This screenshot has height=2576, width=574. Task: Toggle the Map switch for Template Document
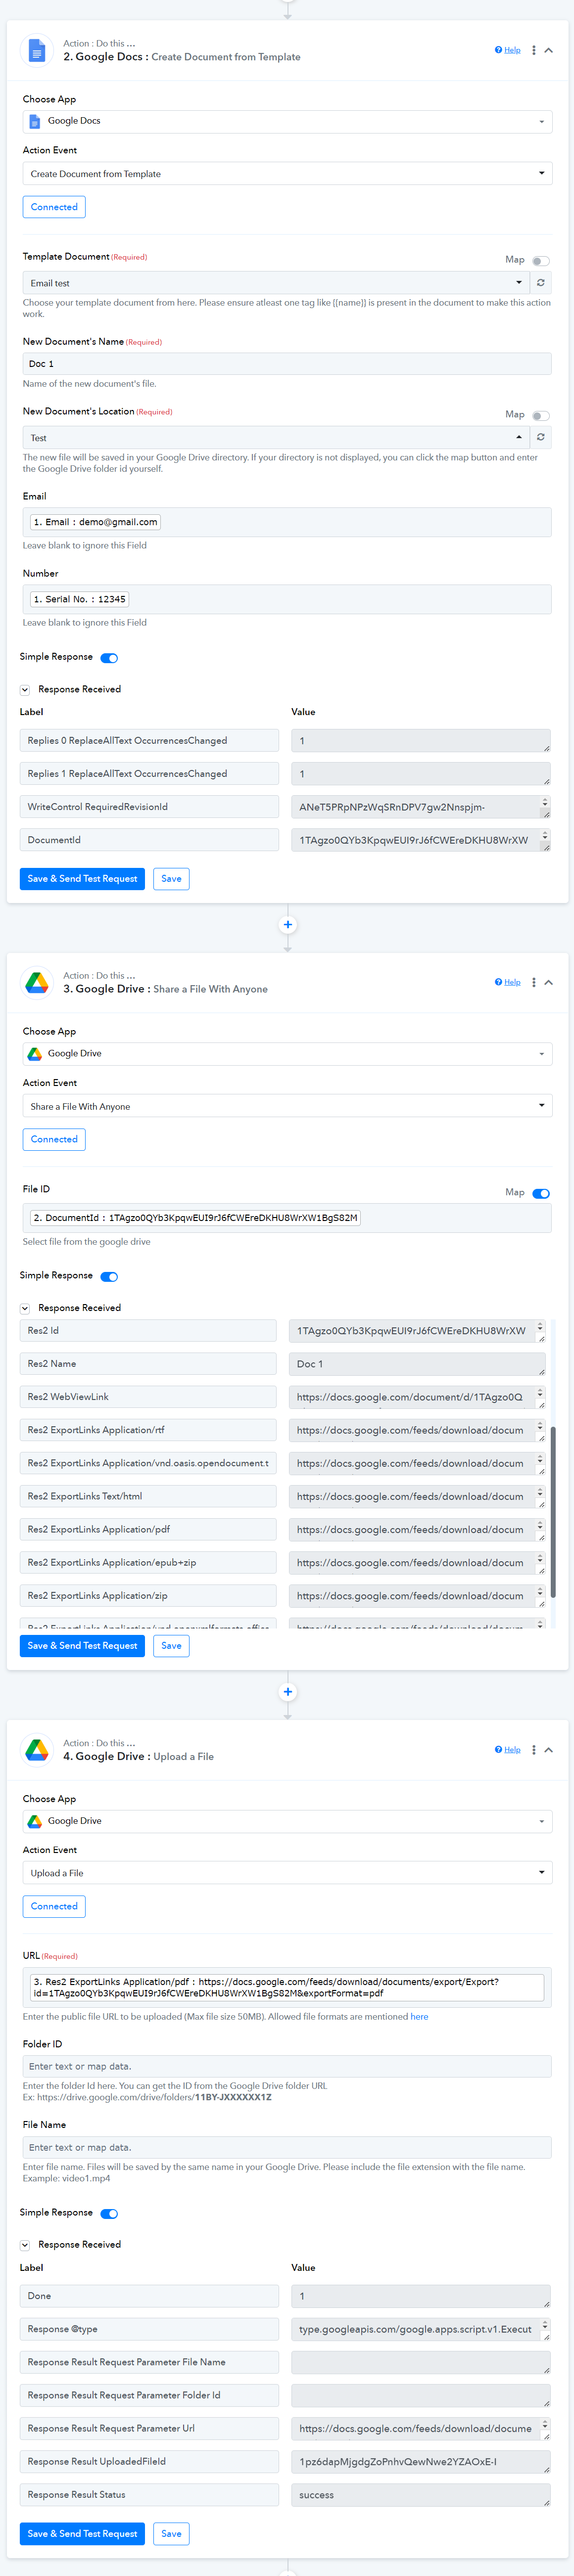click(541, 261)
